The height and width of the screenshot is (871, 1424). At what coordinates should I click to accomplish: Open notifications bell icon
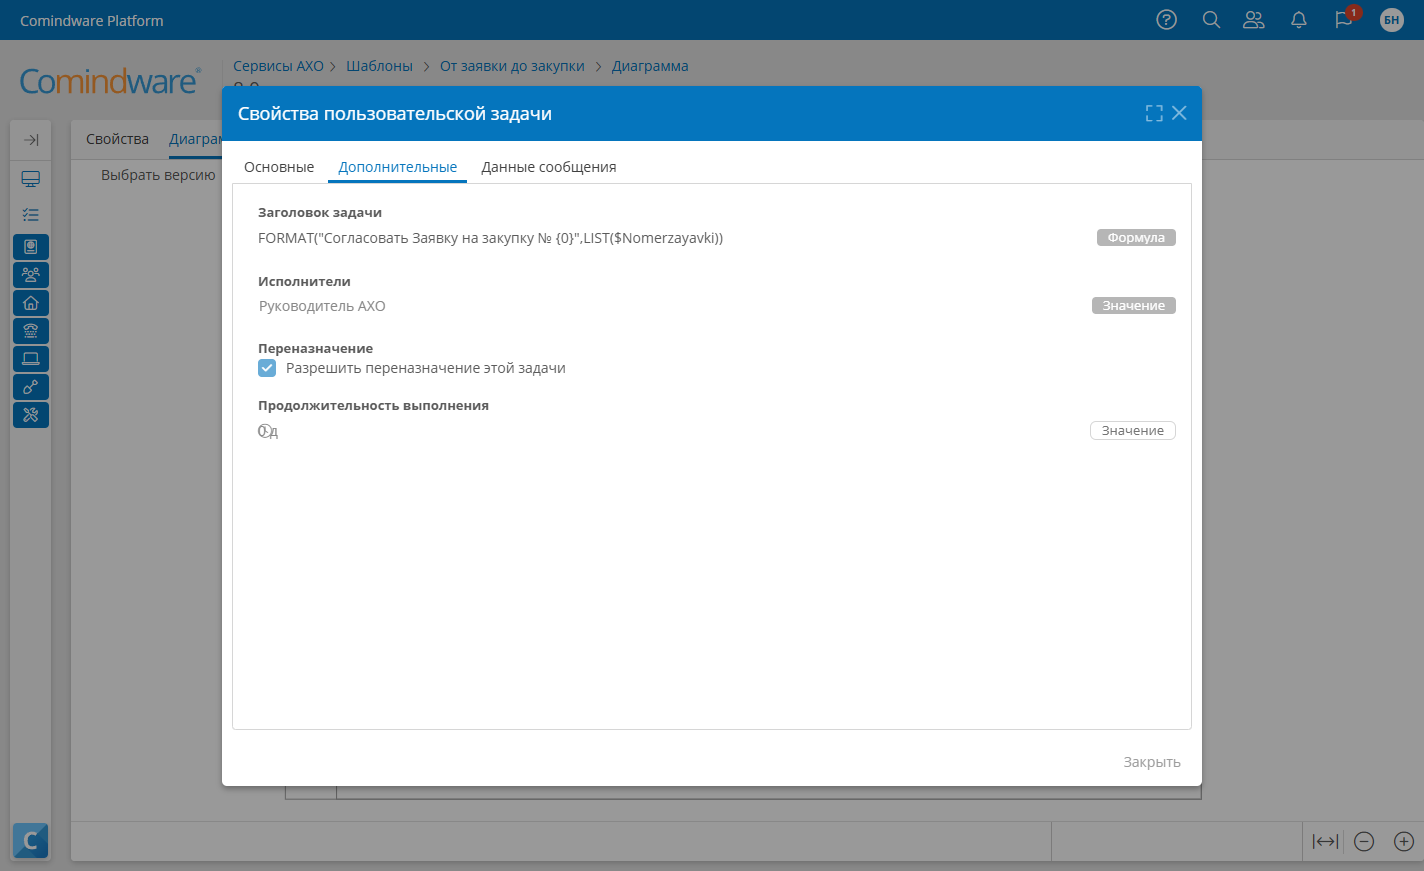1298,19
